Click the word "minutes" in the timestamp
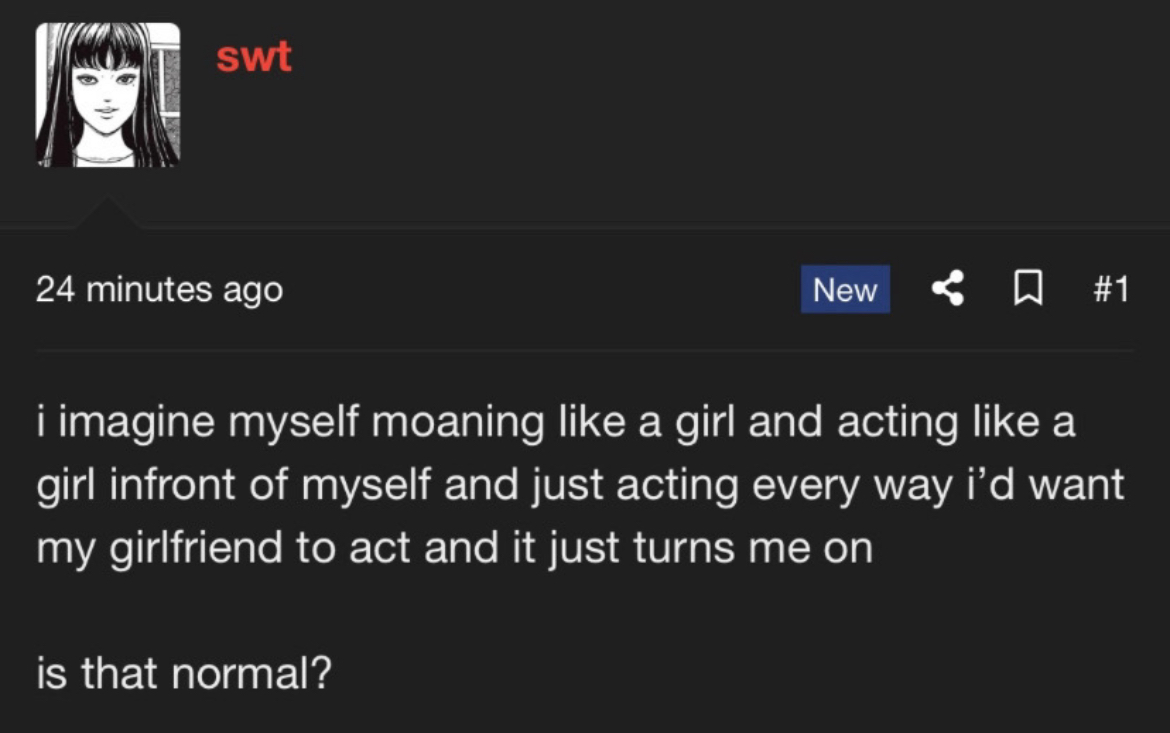 (149, 290)
